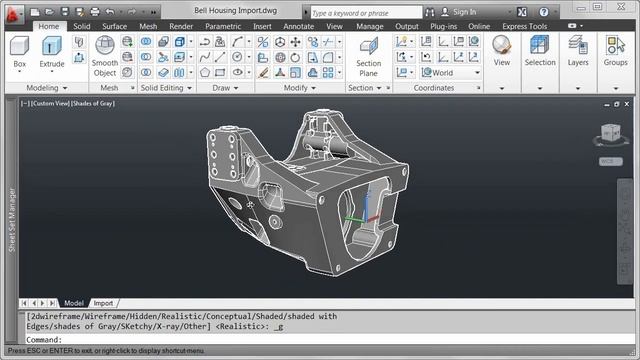640x360 pixels.
Task: Switch to the Surface ribbon tab
Action: click(x=115, y=26)
